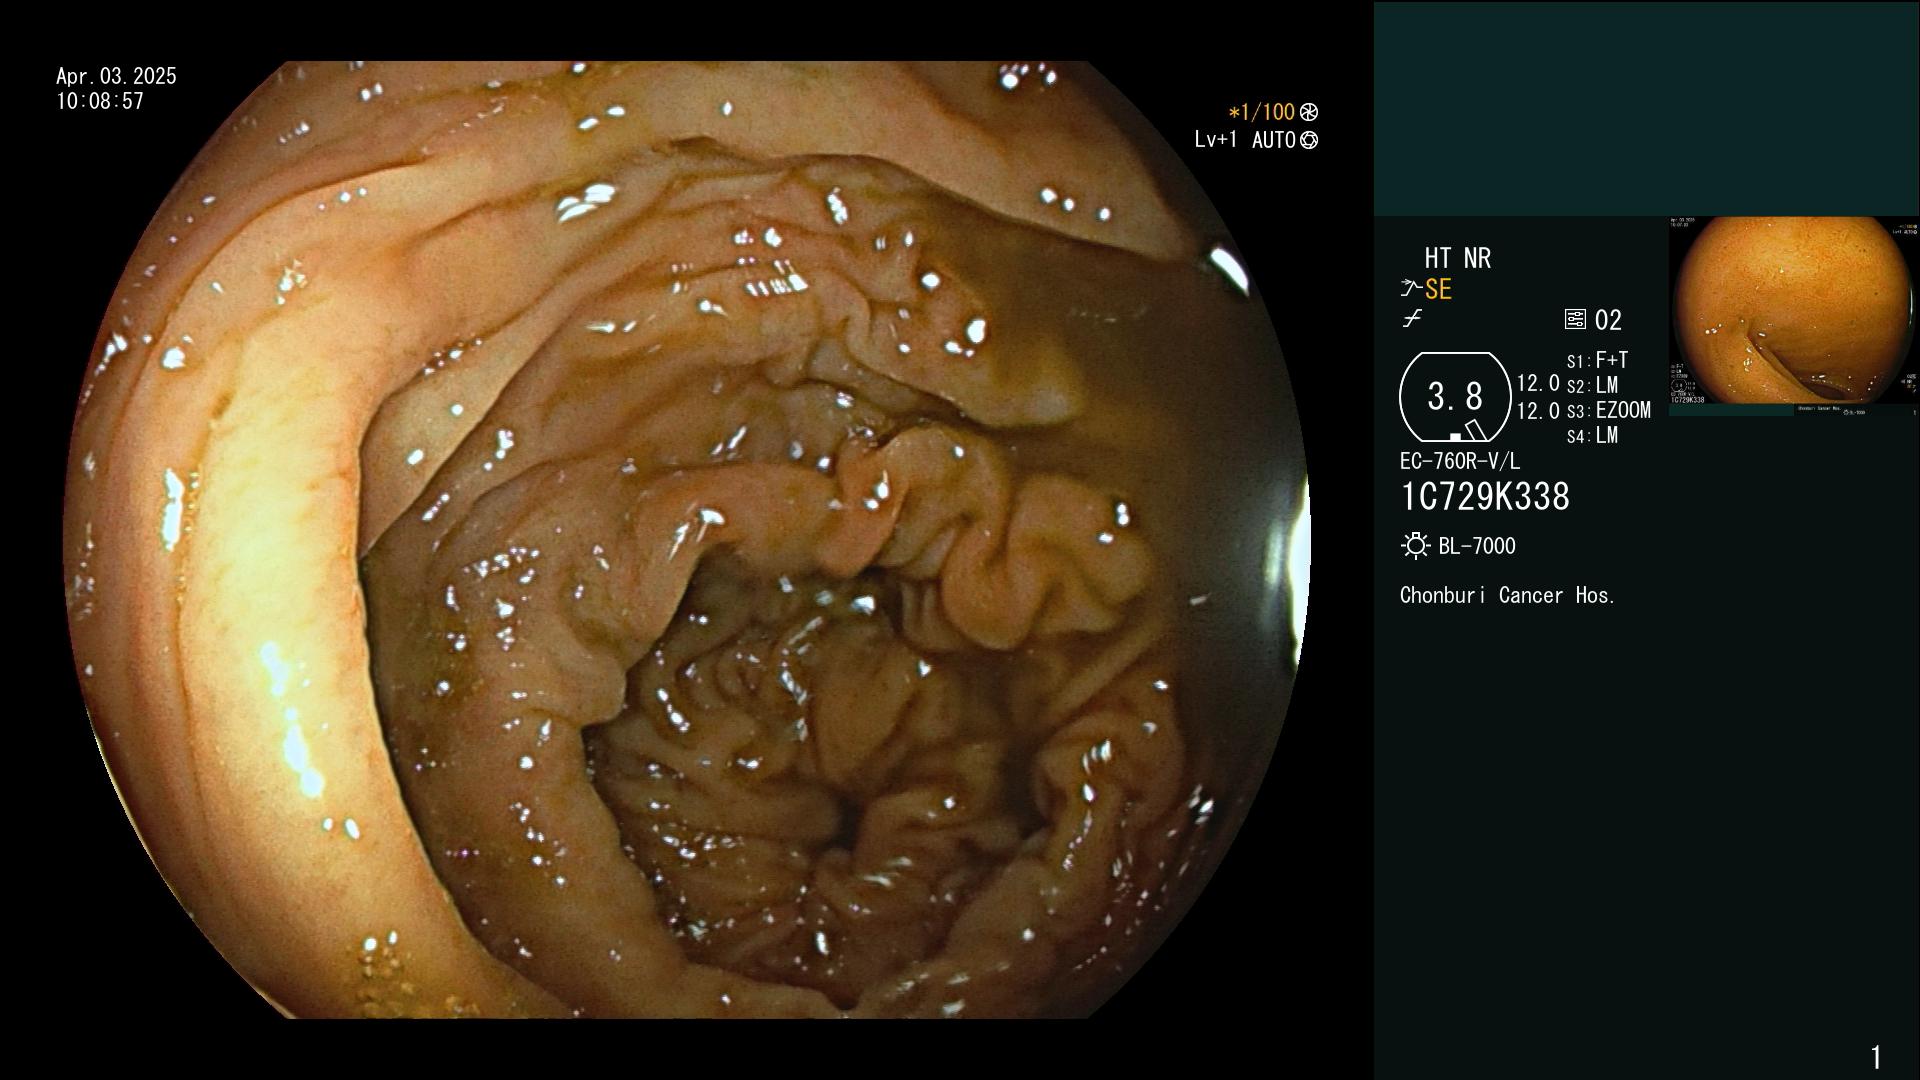Click the scope model EC-760R-V/L
The height and width of the screenshot is (1080, 1920).
tap(1460, 461)
